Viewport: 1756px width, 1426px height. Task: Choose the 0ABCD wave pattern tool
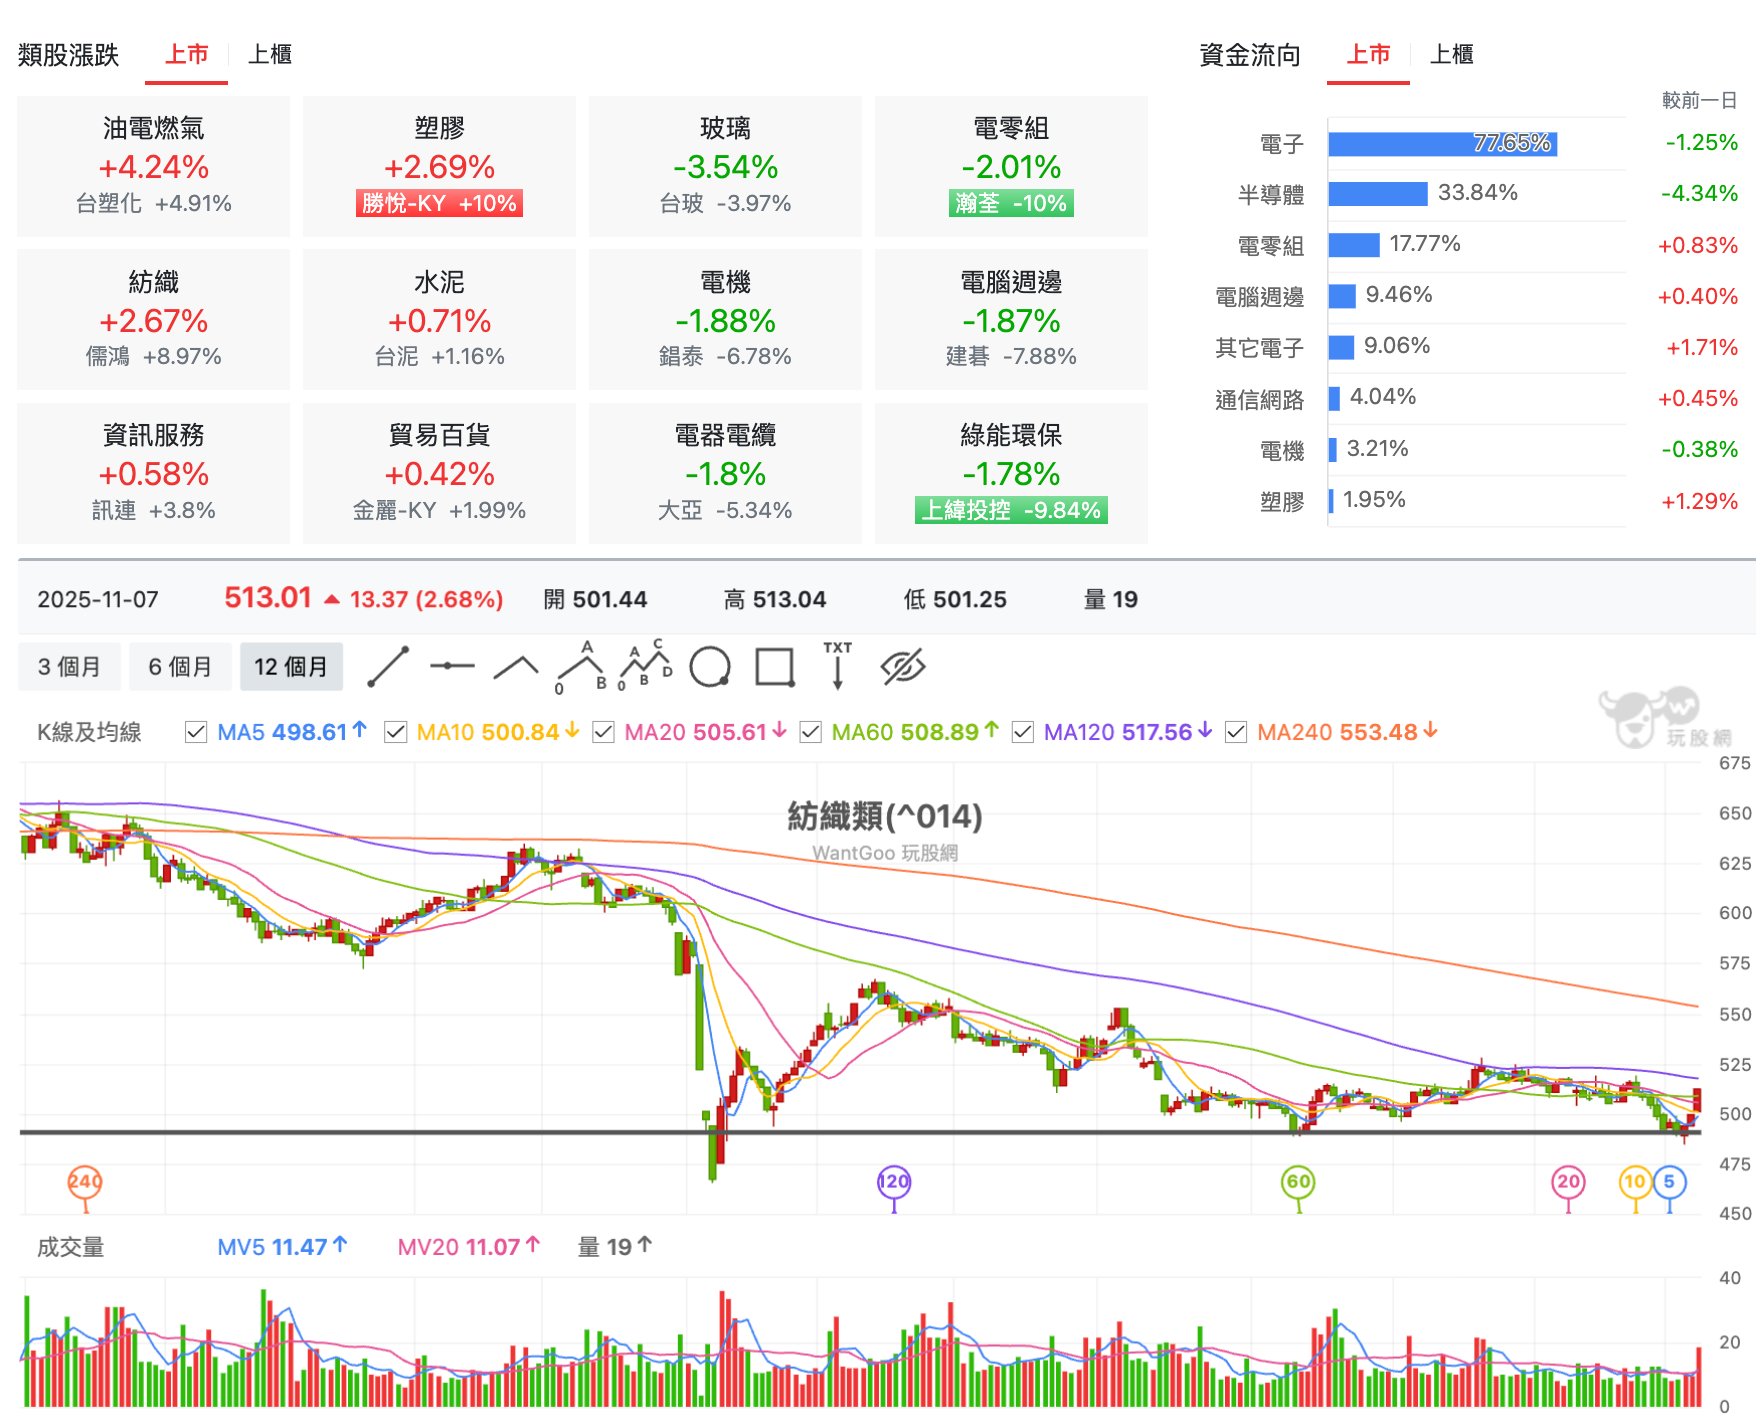645,666
